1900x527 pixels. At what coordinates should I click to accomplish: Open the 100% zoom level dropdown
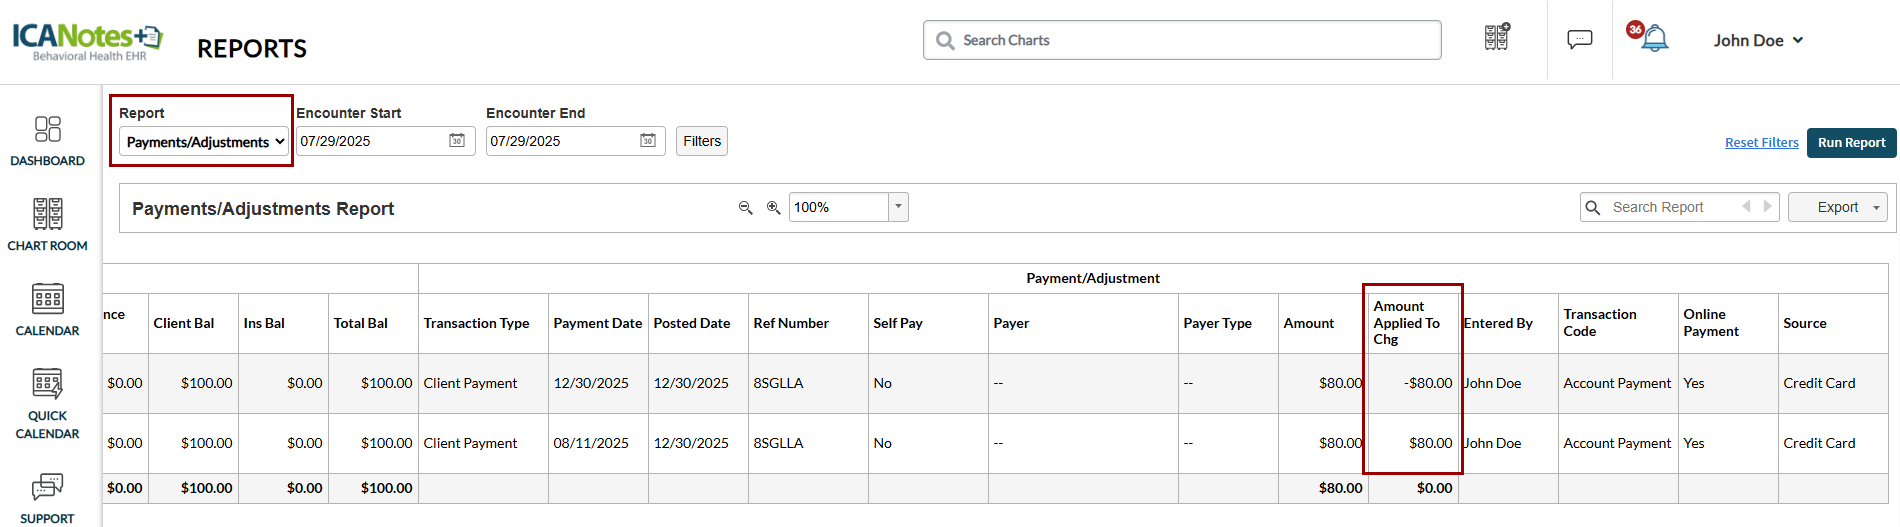[x=898, y=207]
